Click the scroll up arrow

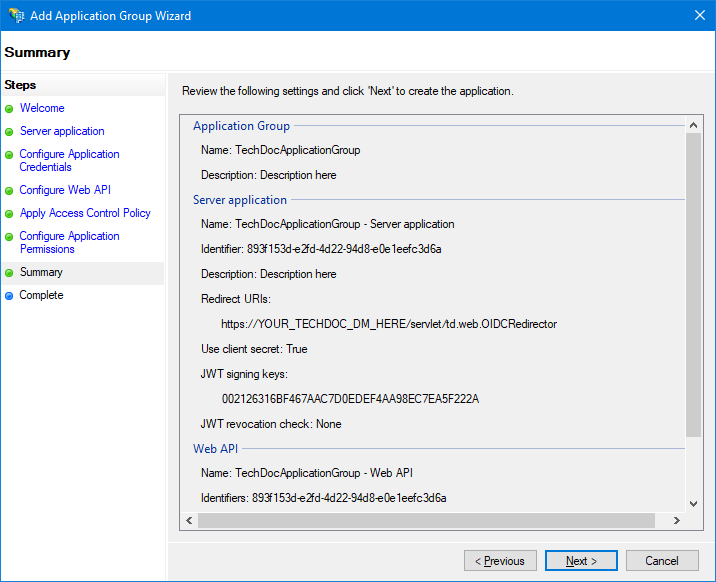pyautogui.click(x=693, y=125)
